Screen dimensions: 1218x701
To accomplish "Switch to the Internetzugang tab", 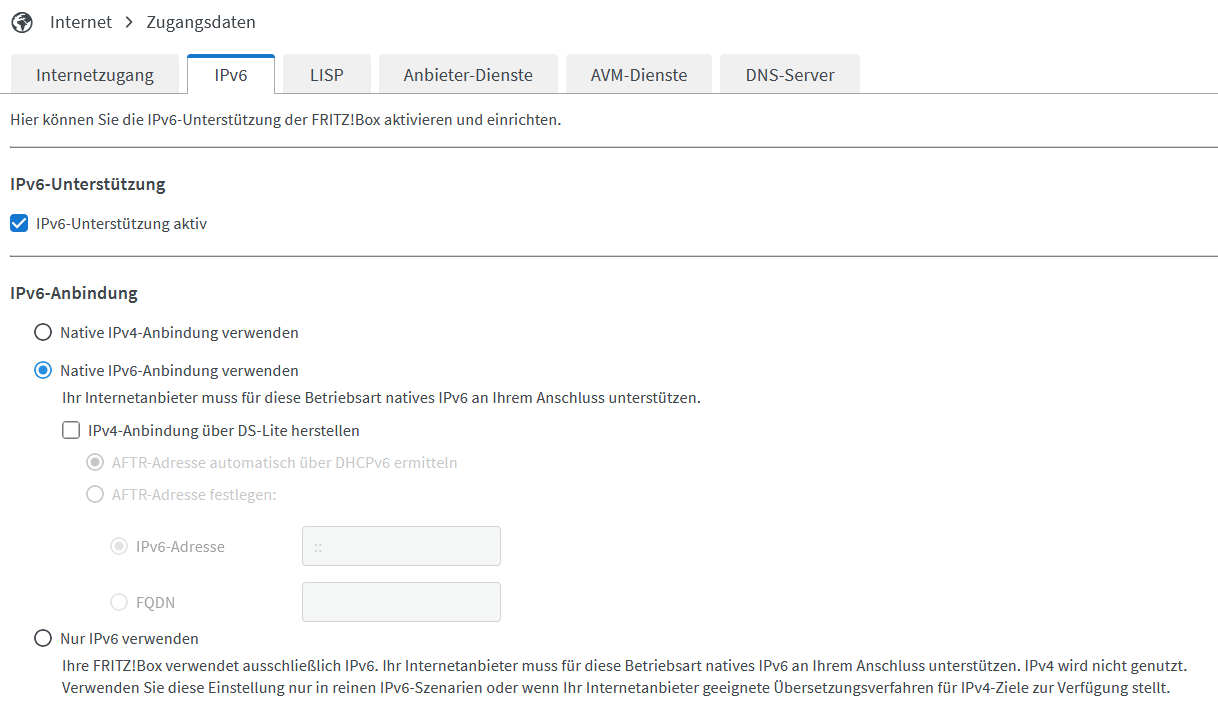I will coord(95,75).
